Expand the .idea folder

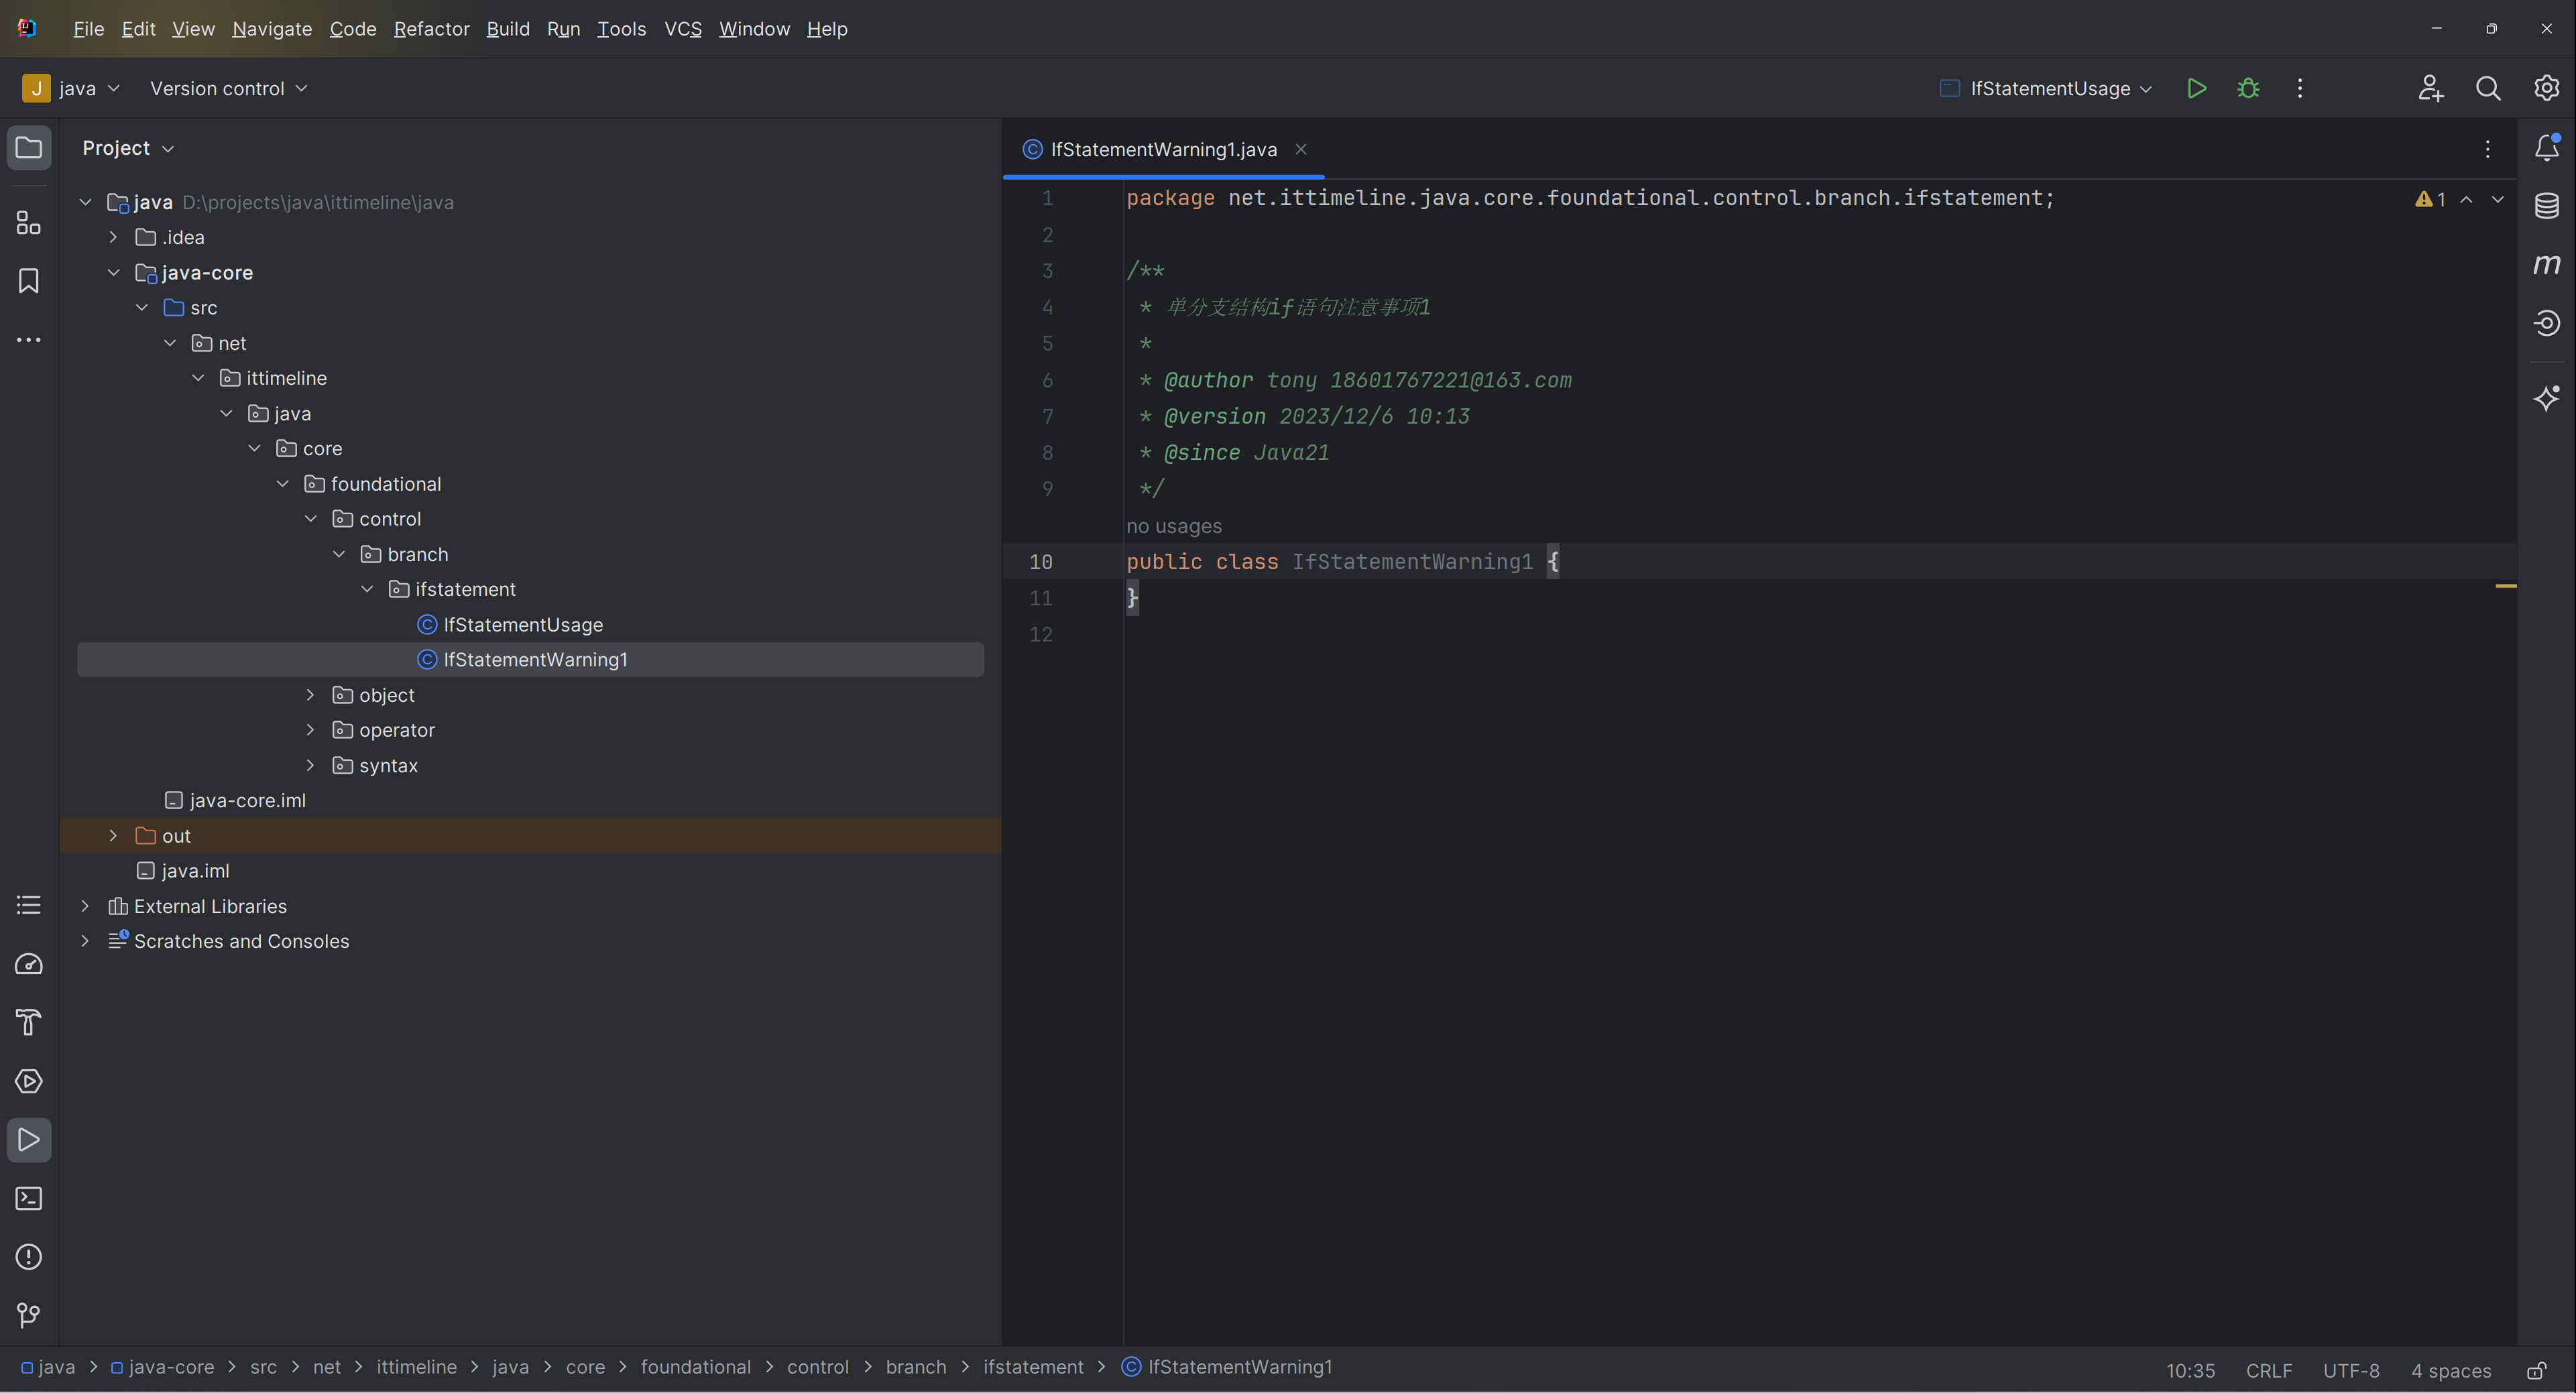[113, 237]
